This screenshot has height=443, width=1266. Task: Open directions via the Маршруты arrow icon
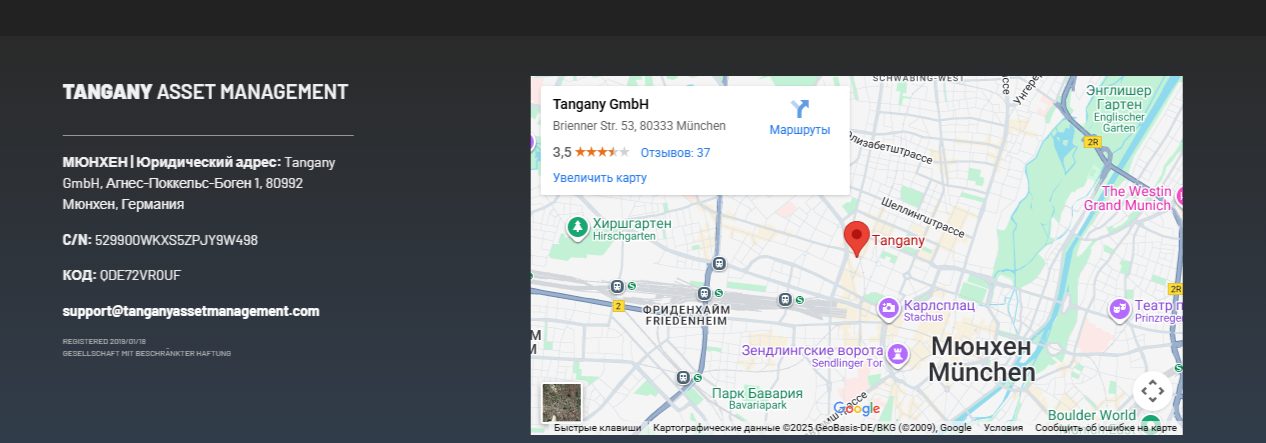pos(800,109)
